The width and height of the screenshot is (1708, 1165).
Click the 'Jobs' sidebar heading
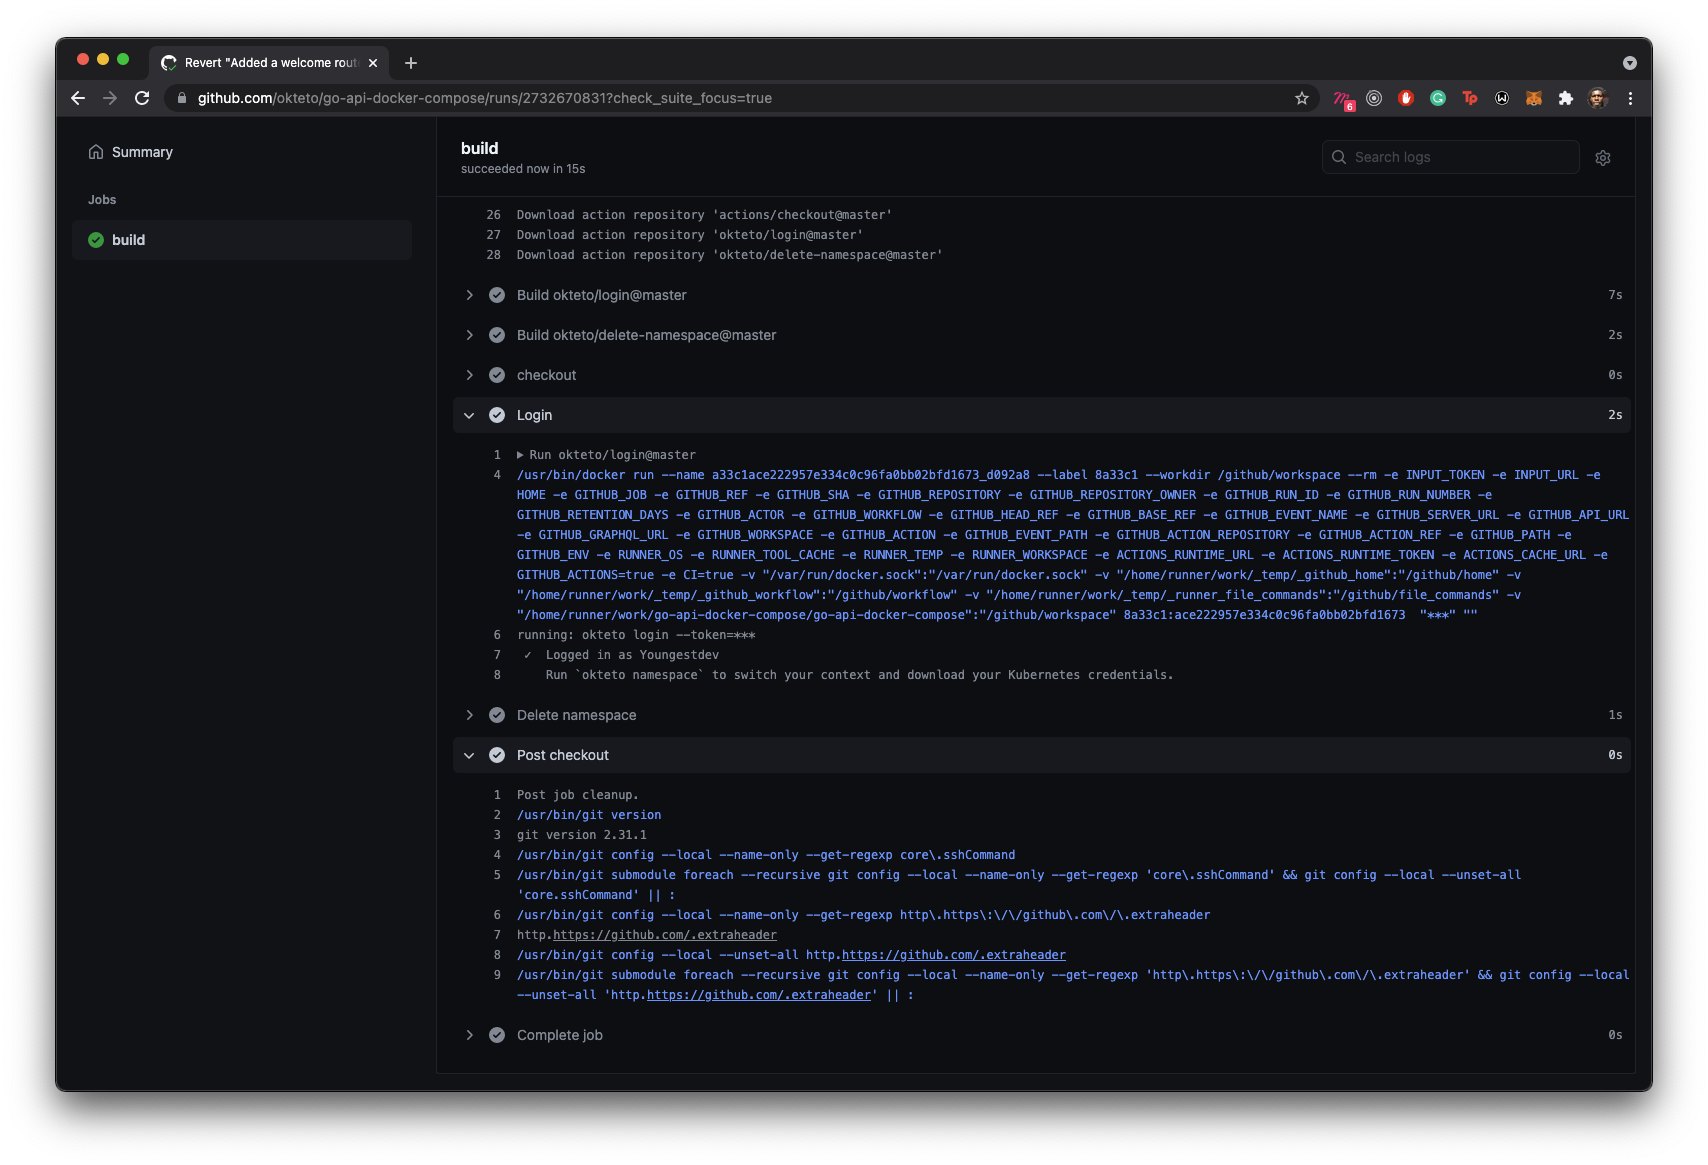click(x=102, y=200)
